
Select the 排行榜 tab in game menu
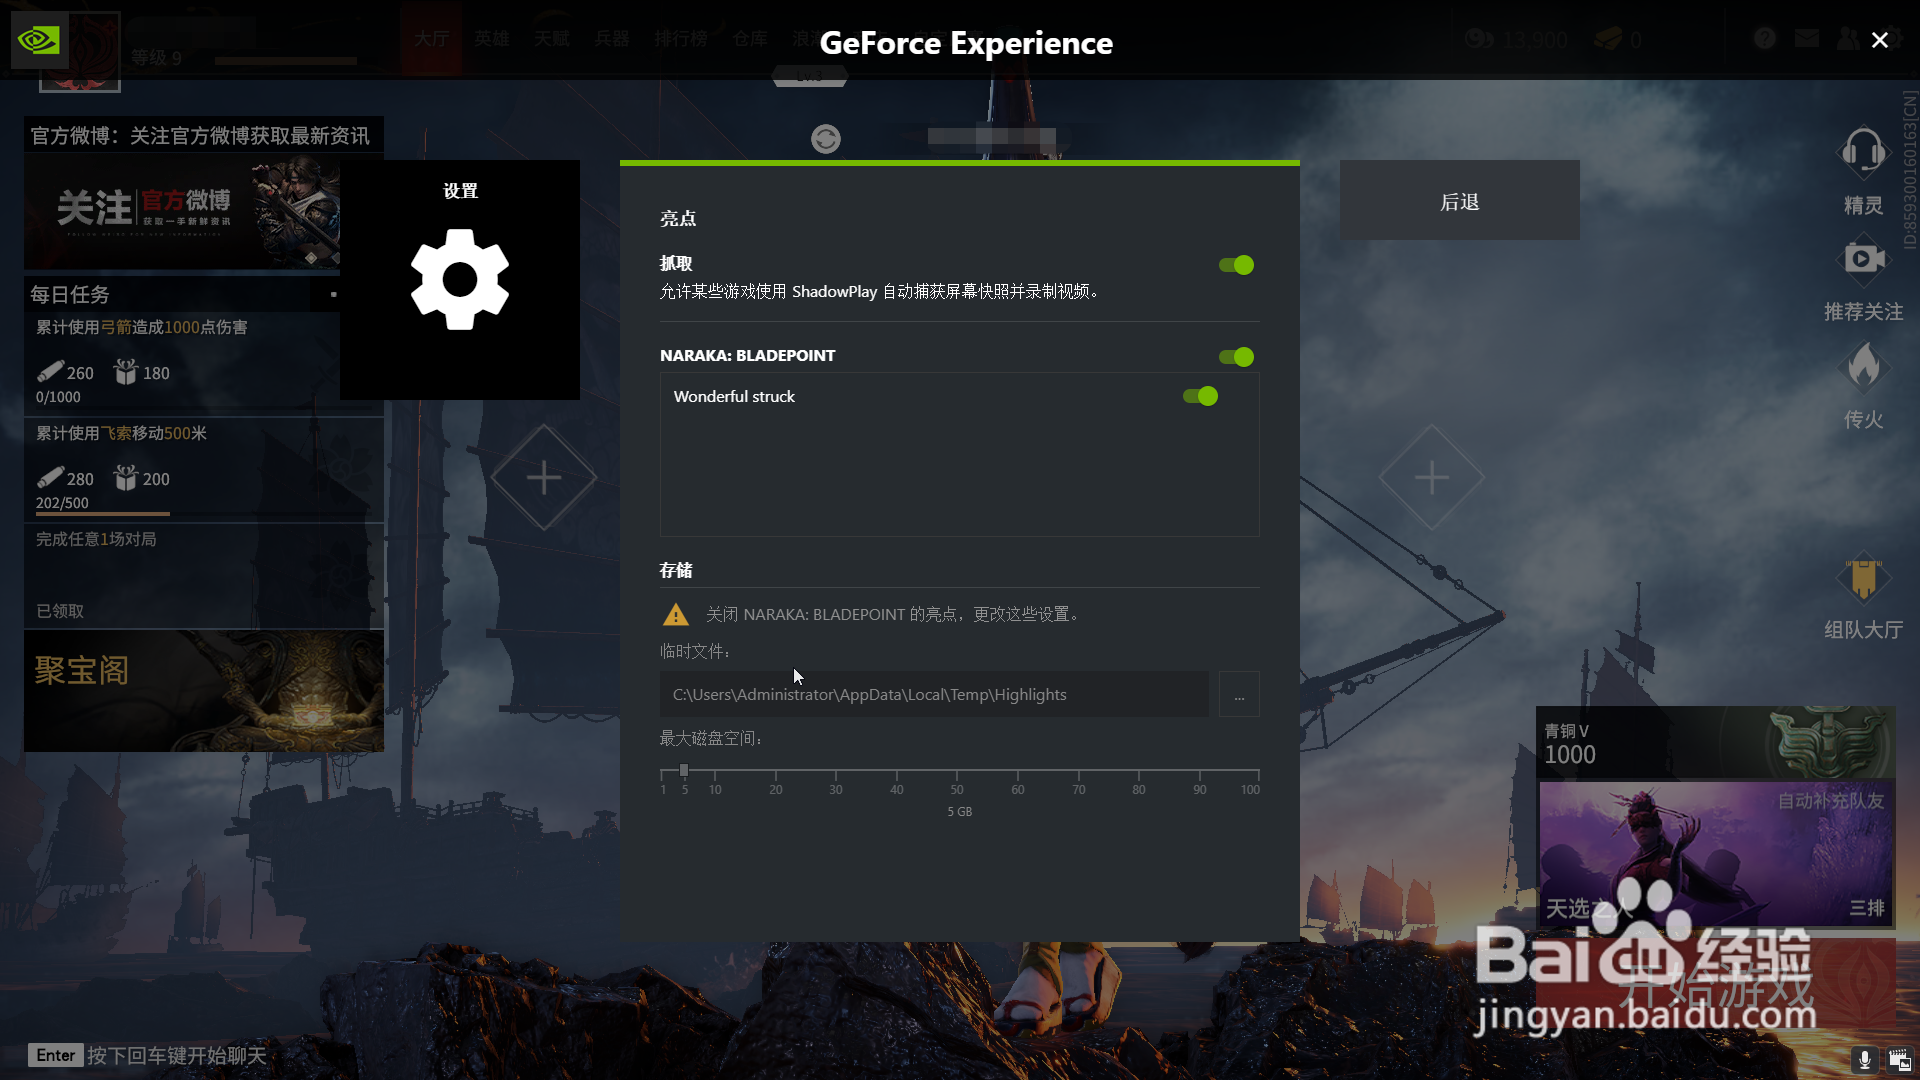[681, 39]
